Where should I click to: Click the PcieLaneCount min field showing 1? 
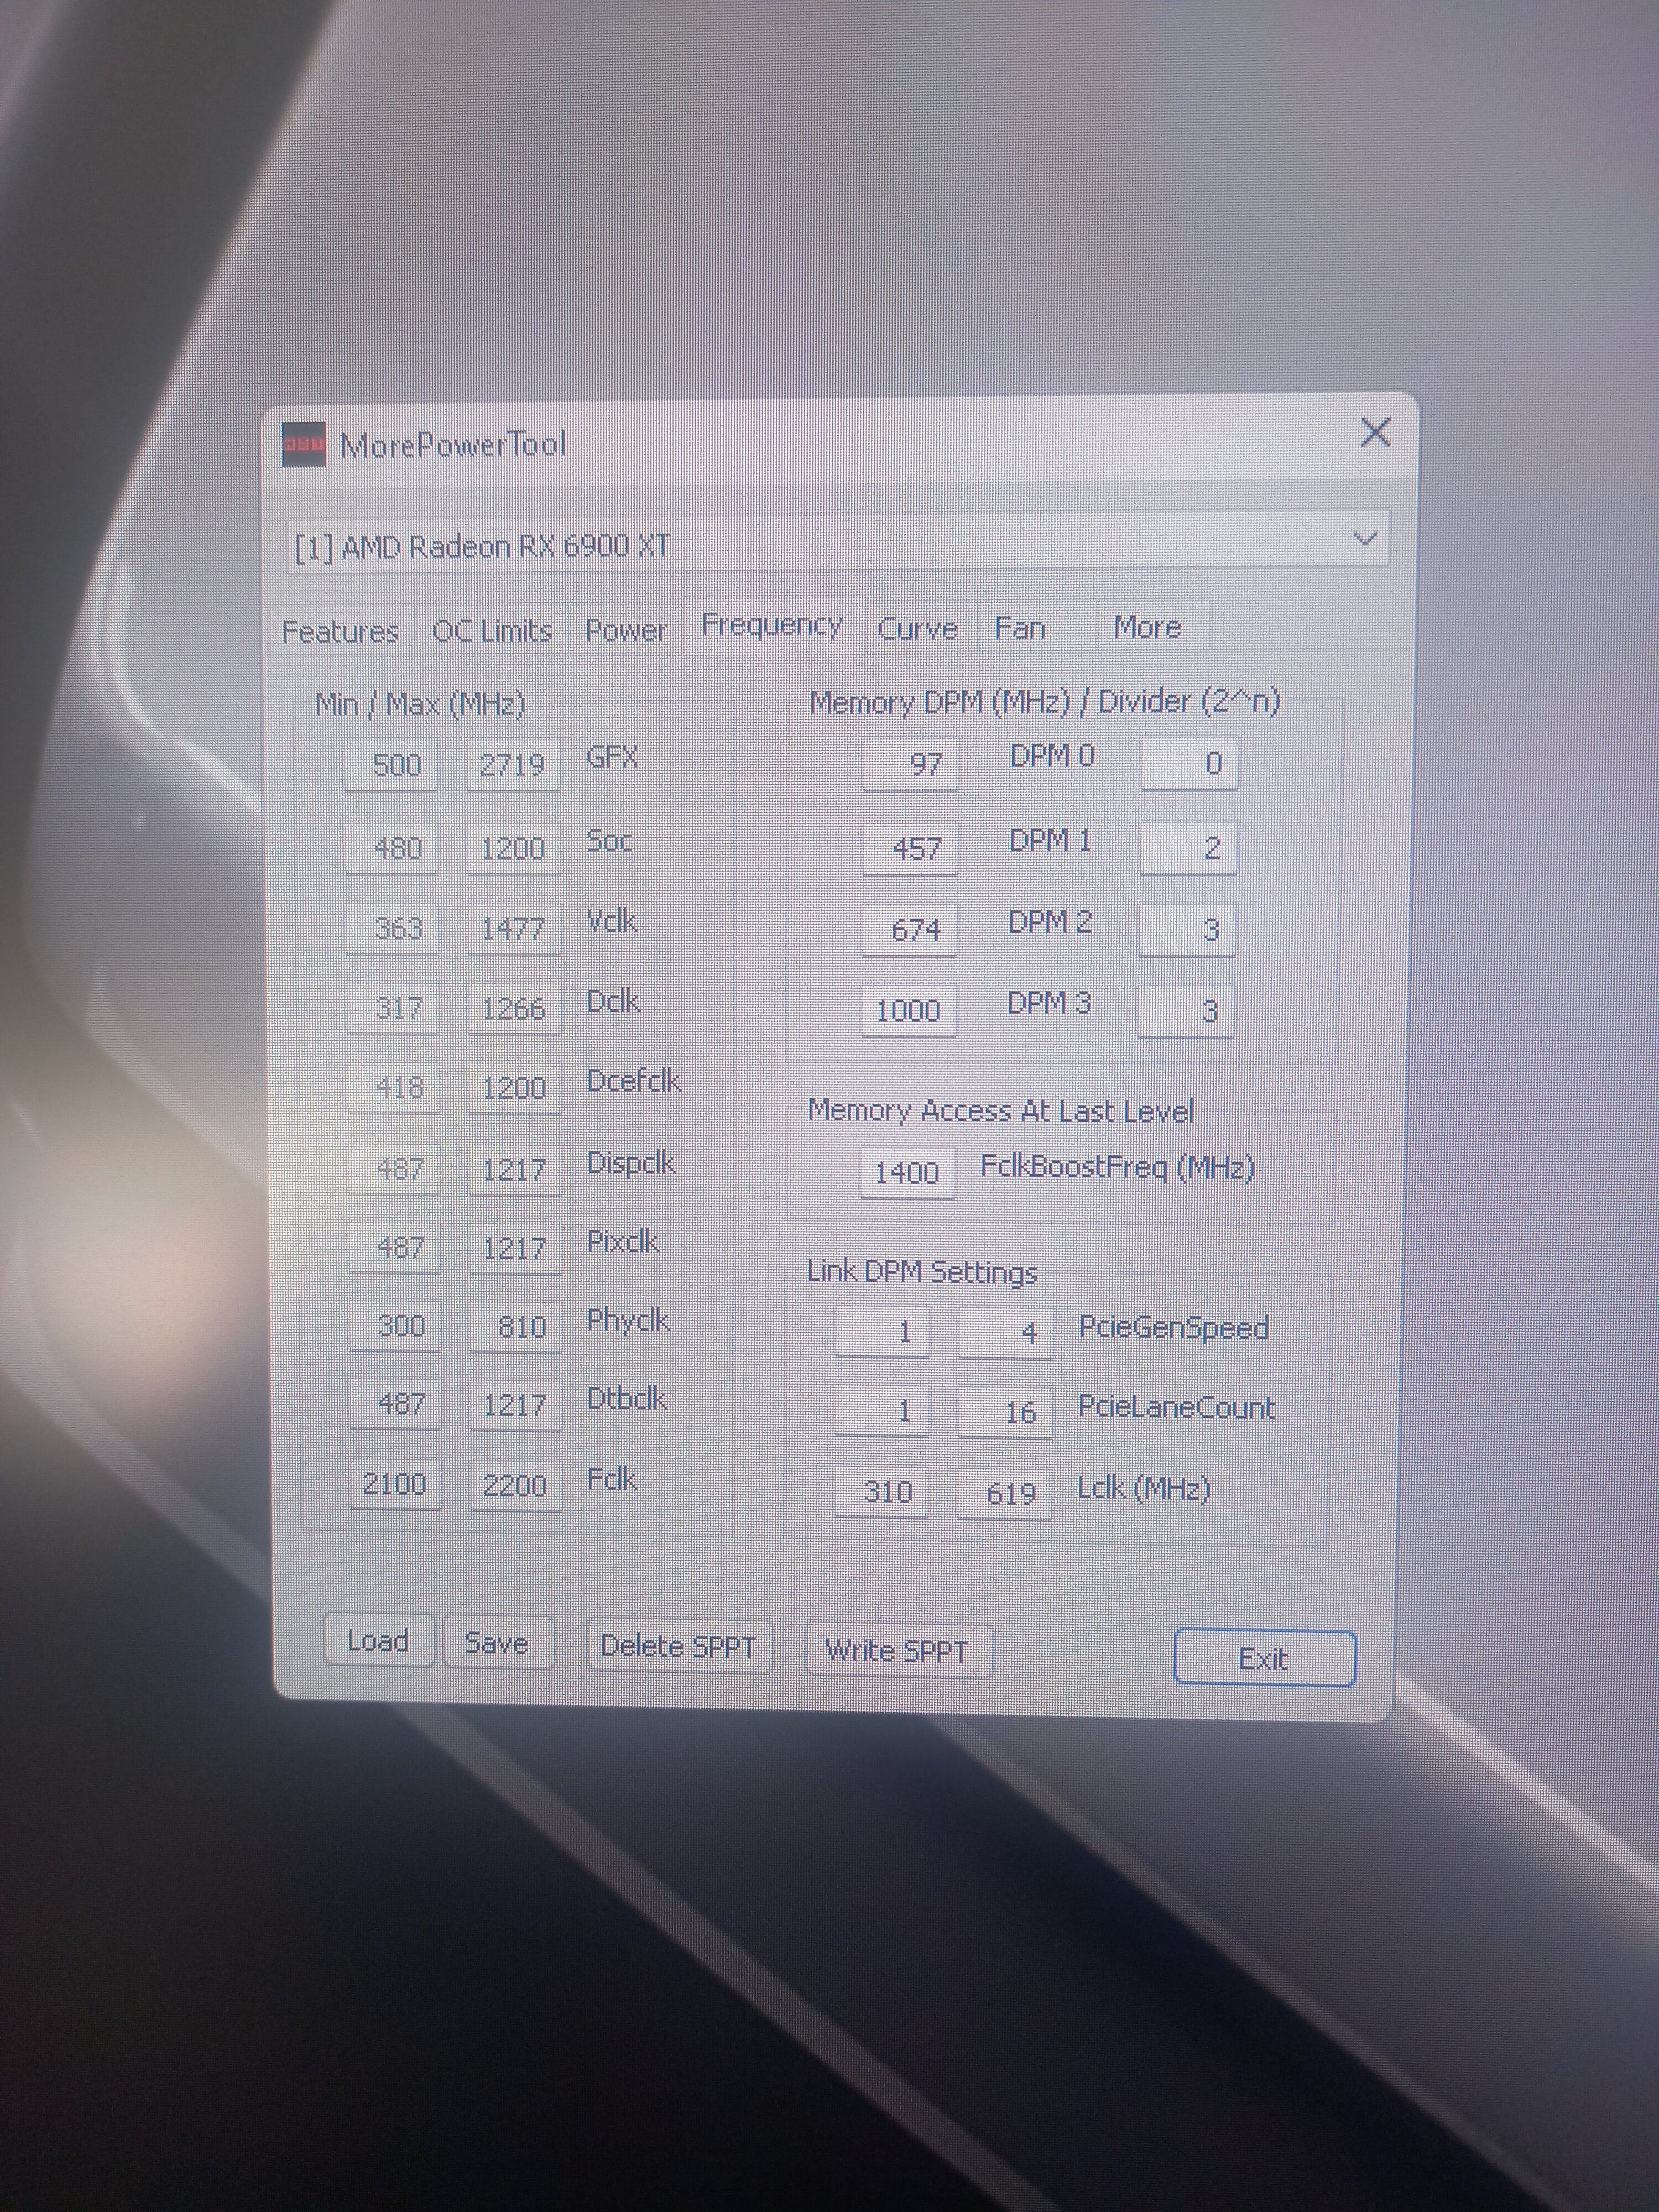click(882, 1411)
